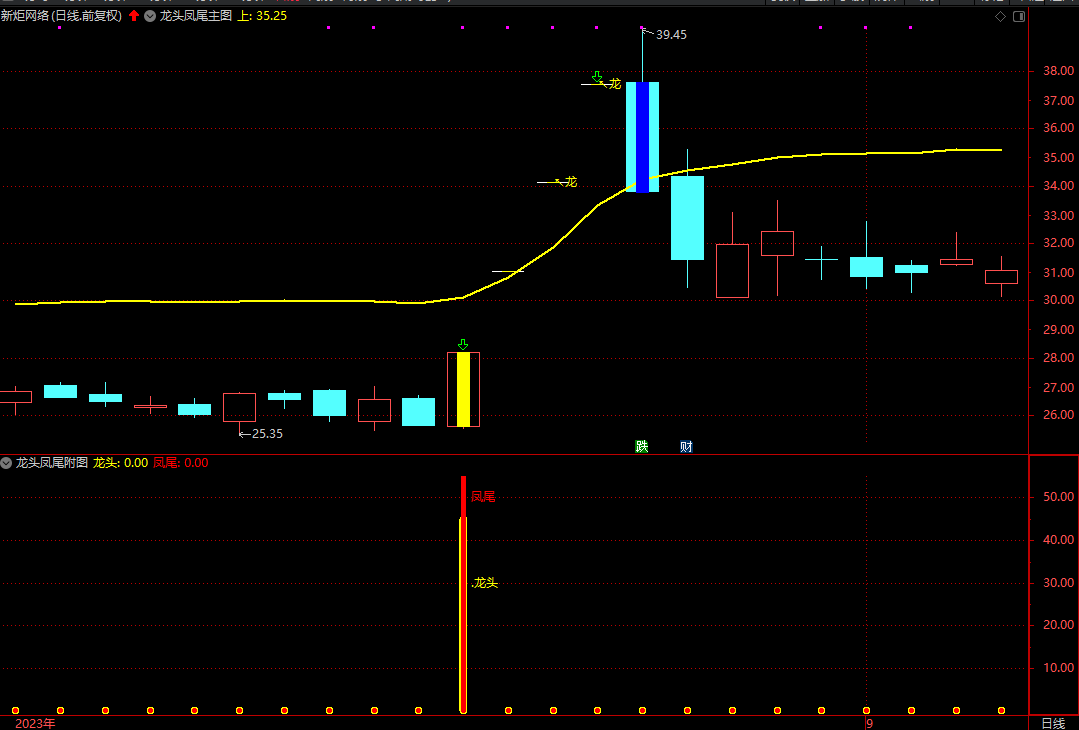Click the green 跌 marker icon
Screen dimensions: 1079x730
point(641,446)
